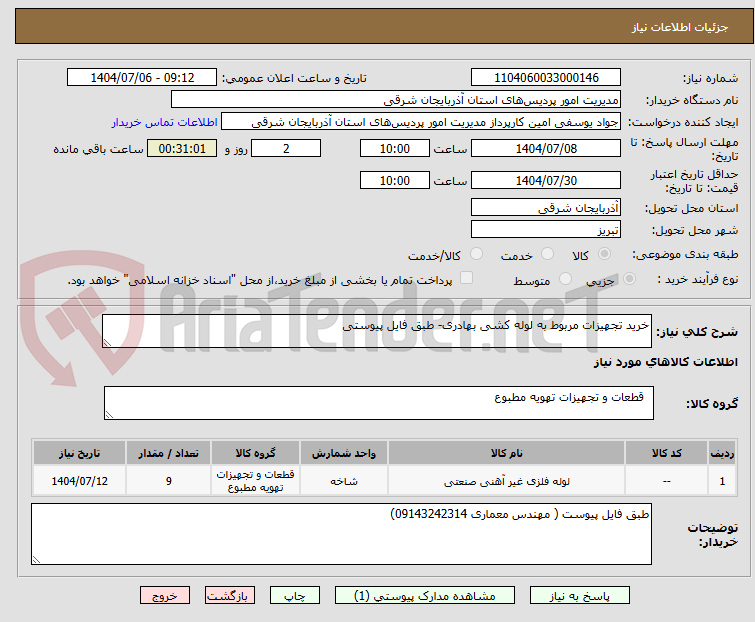
Task: Click the price validity time field 10:00
Action: click(395, 181)
